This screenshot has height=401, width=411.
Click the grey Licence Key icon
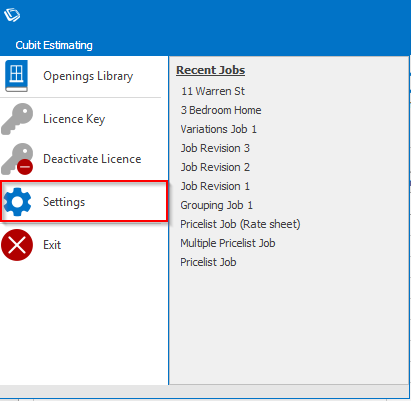click(17, 119)
